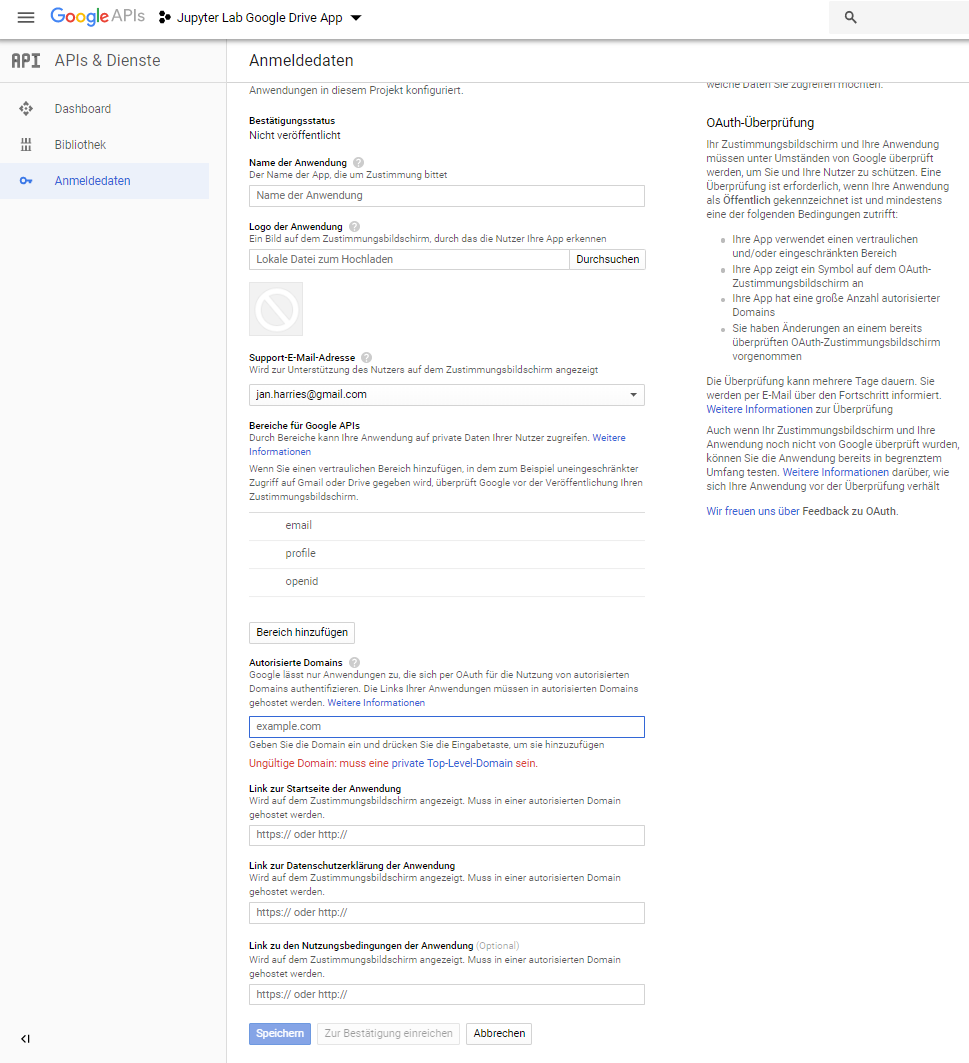Collapse the sidebar with the arrow icon
The width and height of the screenshot is (969, 1063).
(25, 1039)
